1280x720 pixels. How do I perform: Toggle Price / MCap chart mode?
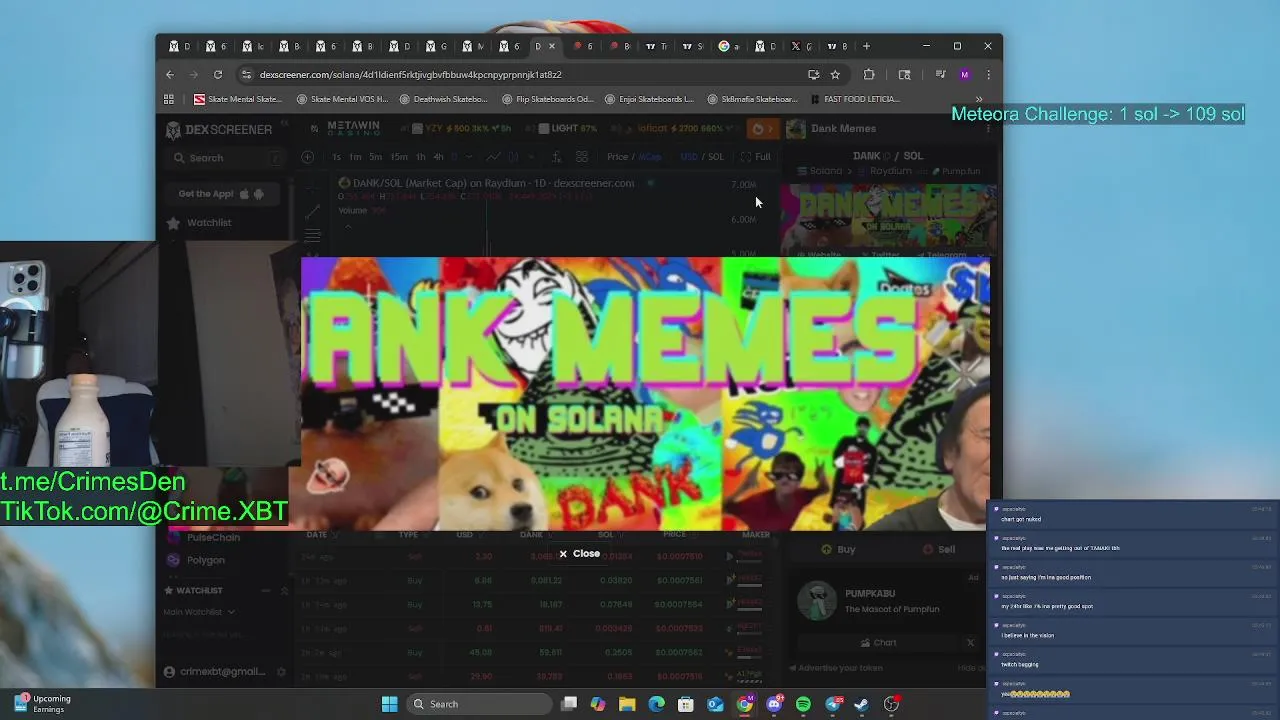pyautogui.click(x=634, y=157)
